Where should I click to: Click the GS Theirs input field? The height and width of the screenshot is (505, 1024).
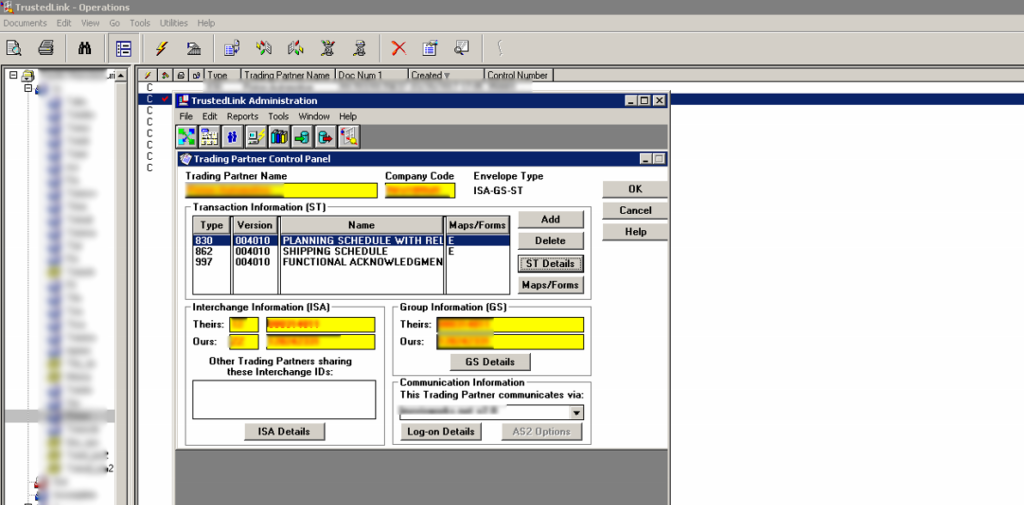(510, 325)
